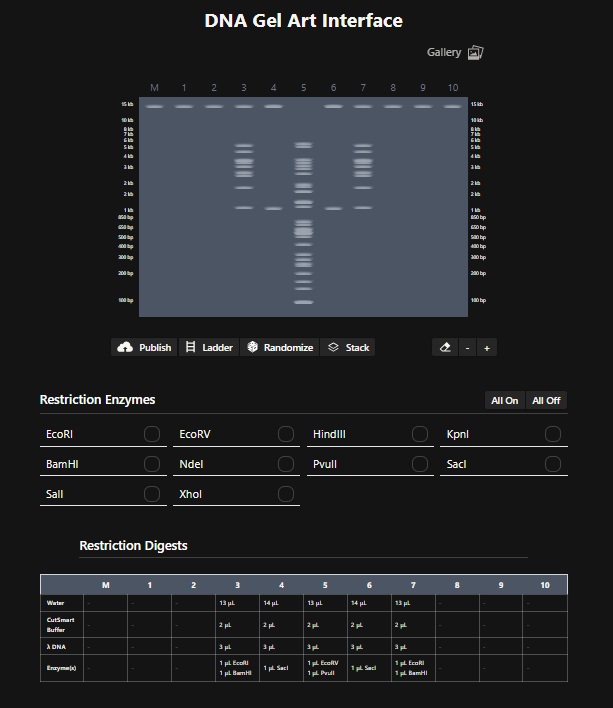Enable the EcoRI enzyme checkbox
Image resolution: width=613 pixels, height=708 pixels.
coord(152,434)
